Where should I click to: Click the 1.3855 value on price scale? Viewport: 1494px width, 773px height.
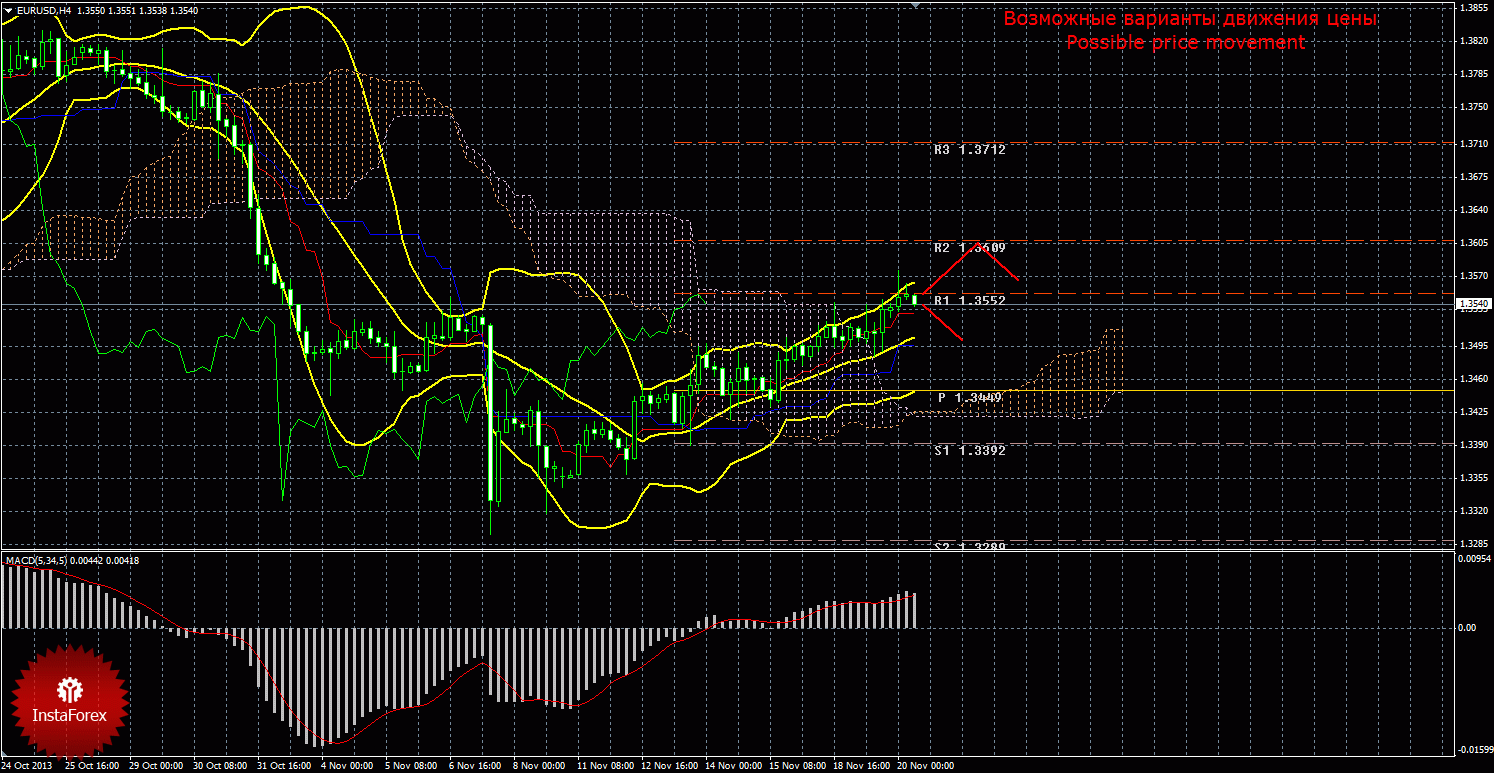(1473, 8)
